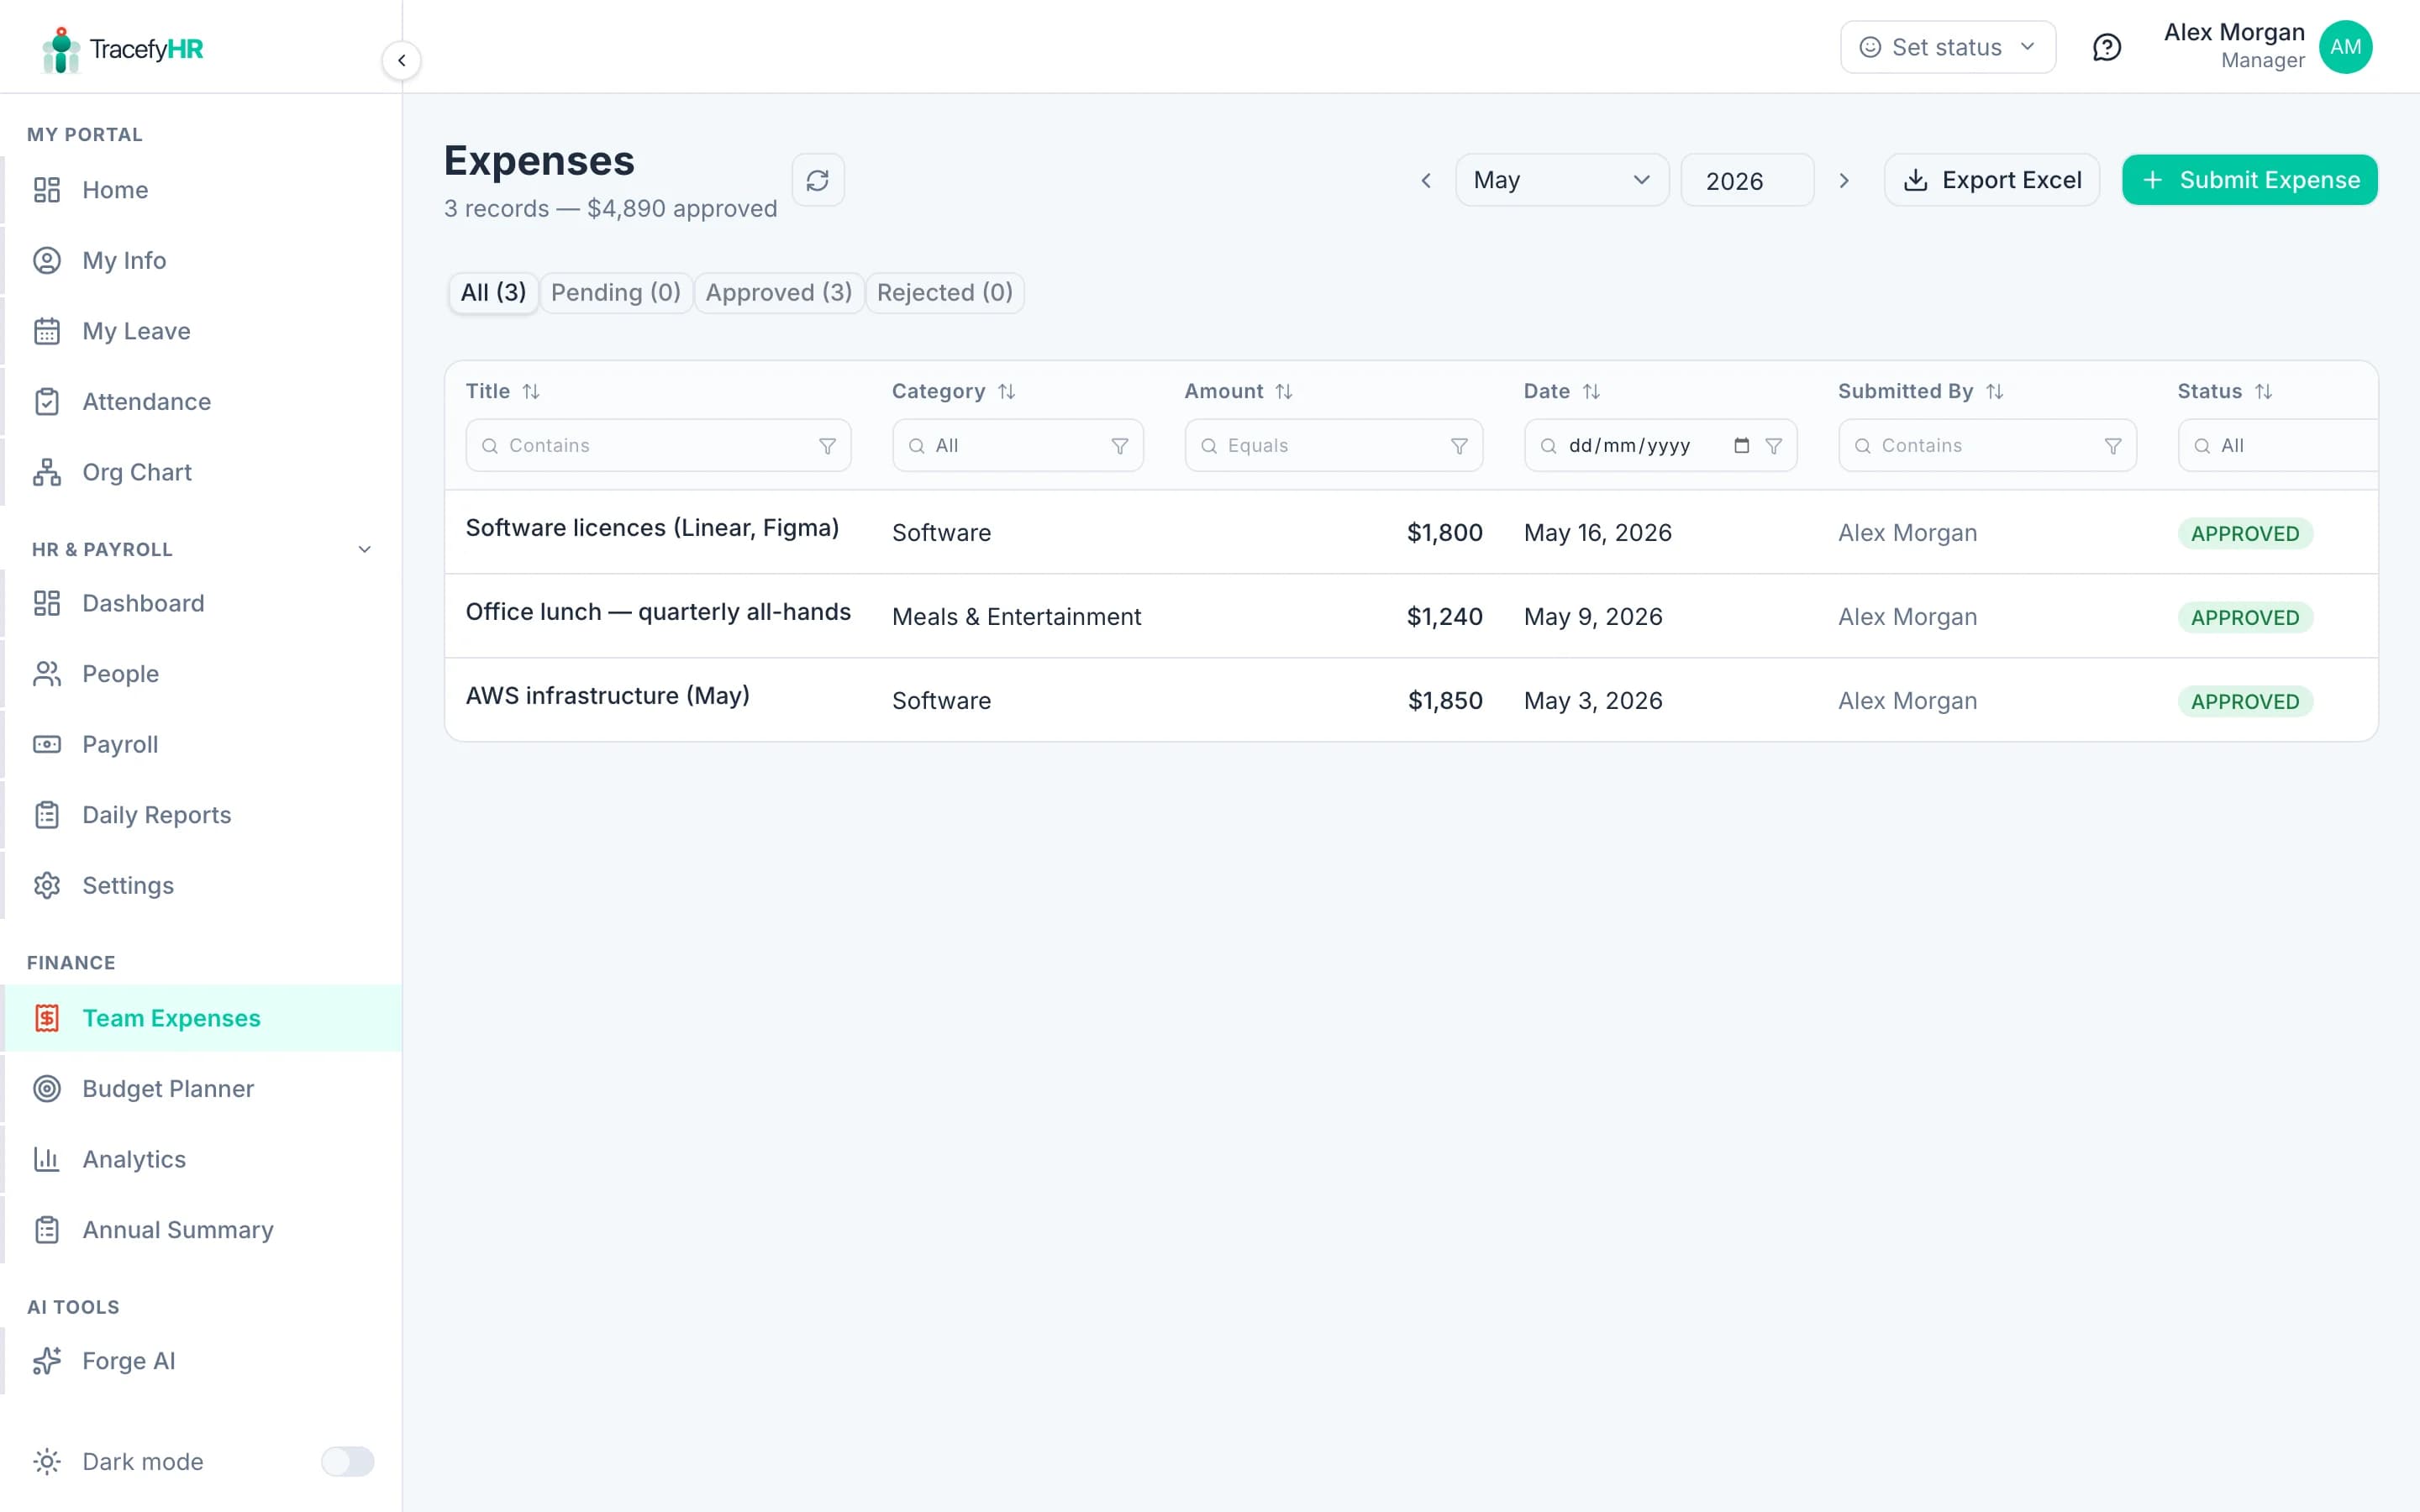Click the $1,800 amount cell

point(1444,533)
